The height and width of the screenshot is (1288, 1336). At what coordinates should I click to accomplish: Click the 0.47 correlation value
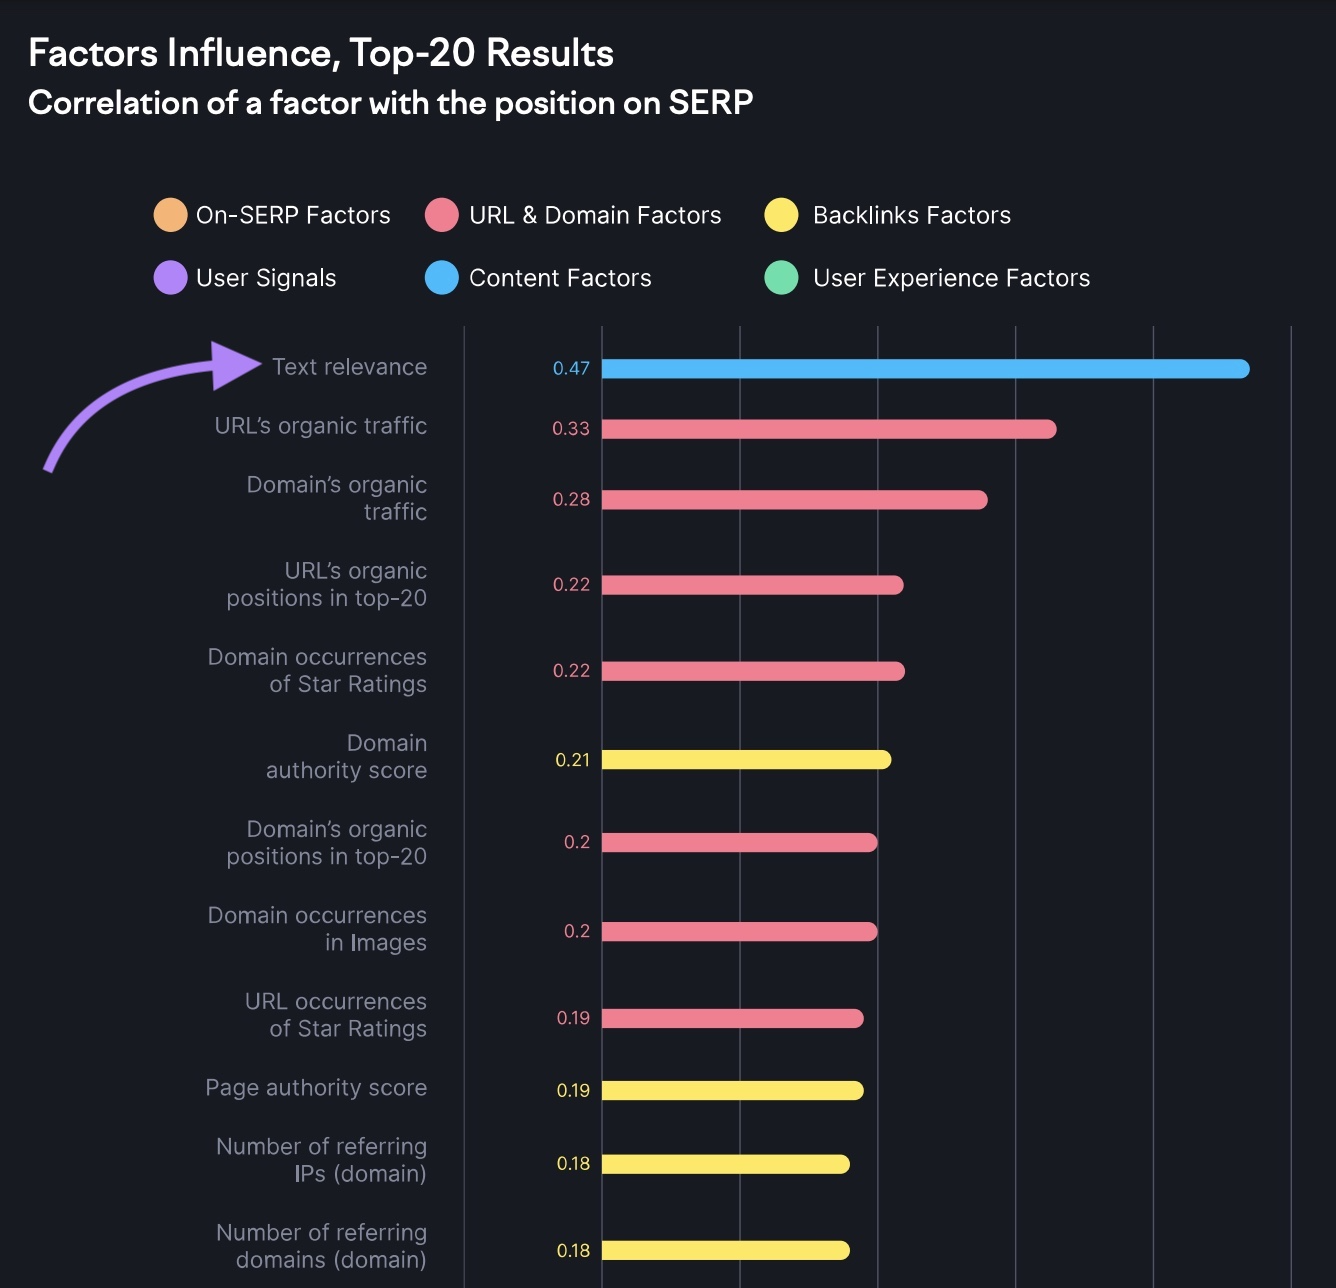coord(571,369)
